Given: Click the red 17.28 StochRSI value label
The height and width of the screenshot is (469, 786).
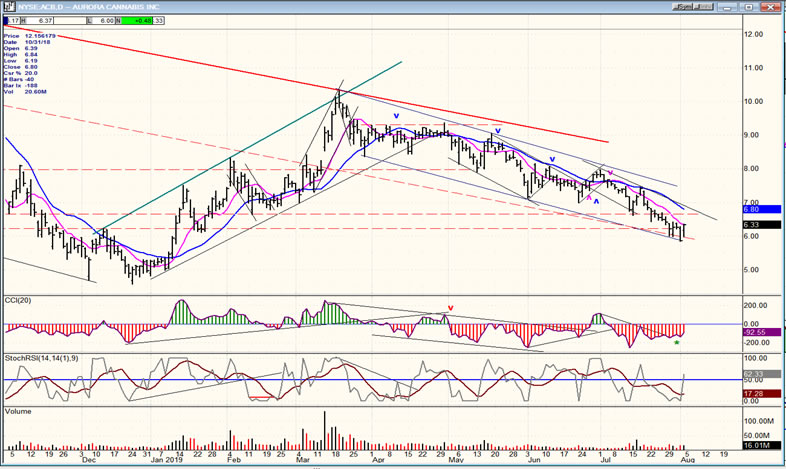Looking at the screenshot, I should click(x=755, y=394).
